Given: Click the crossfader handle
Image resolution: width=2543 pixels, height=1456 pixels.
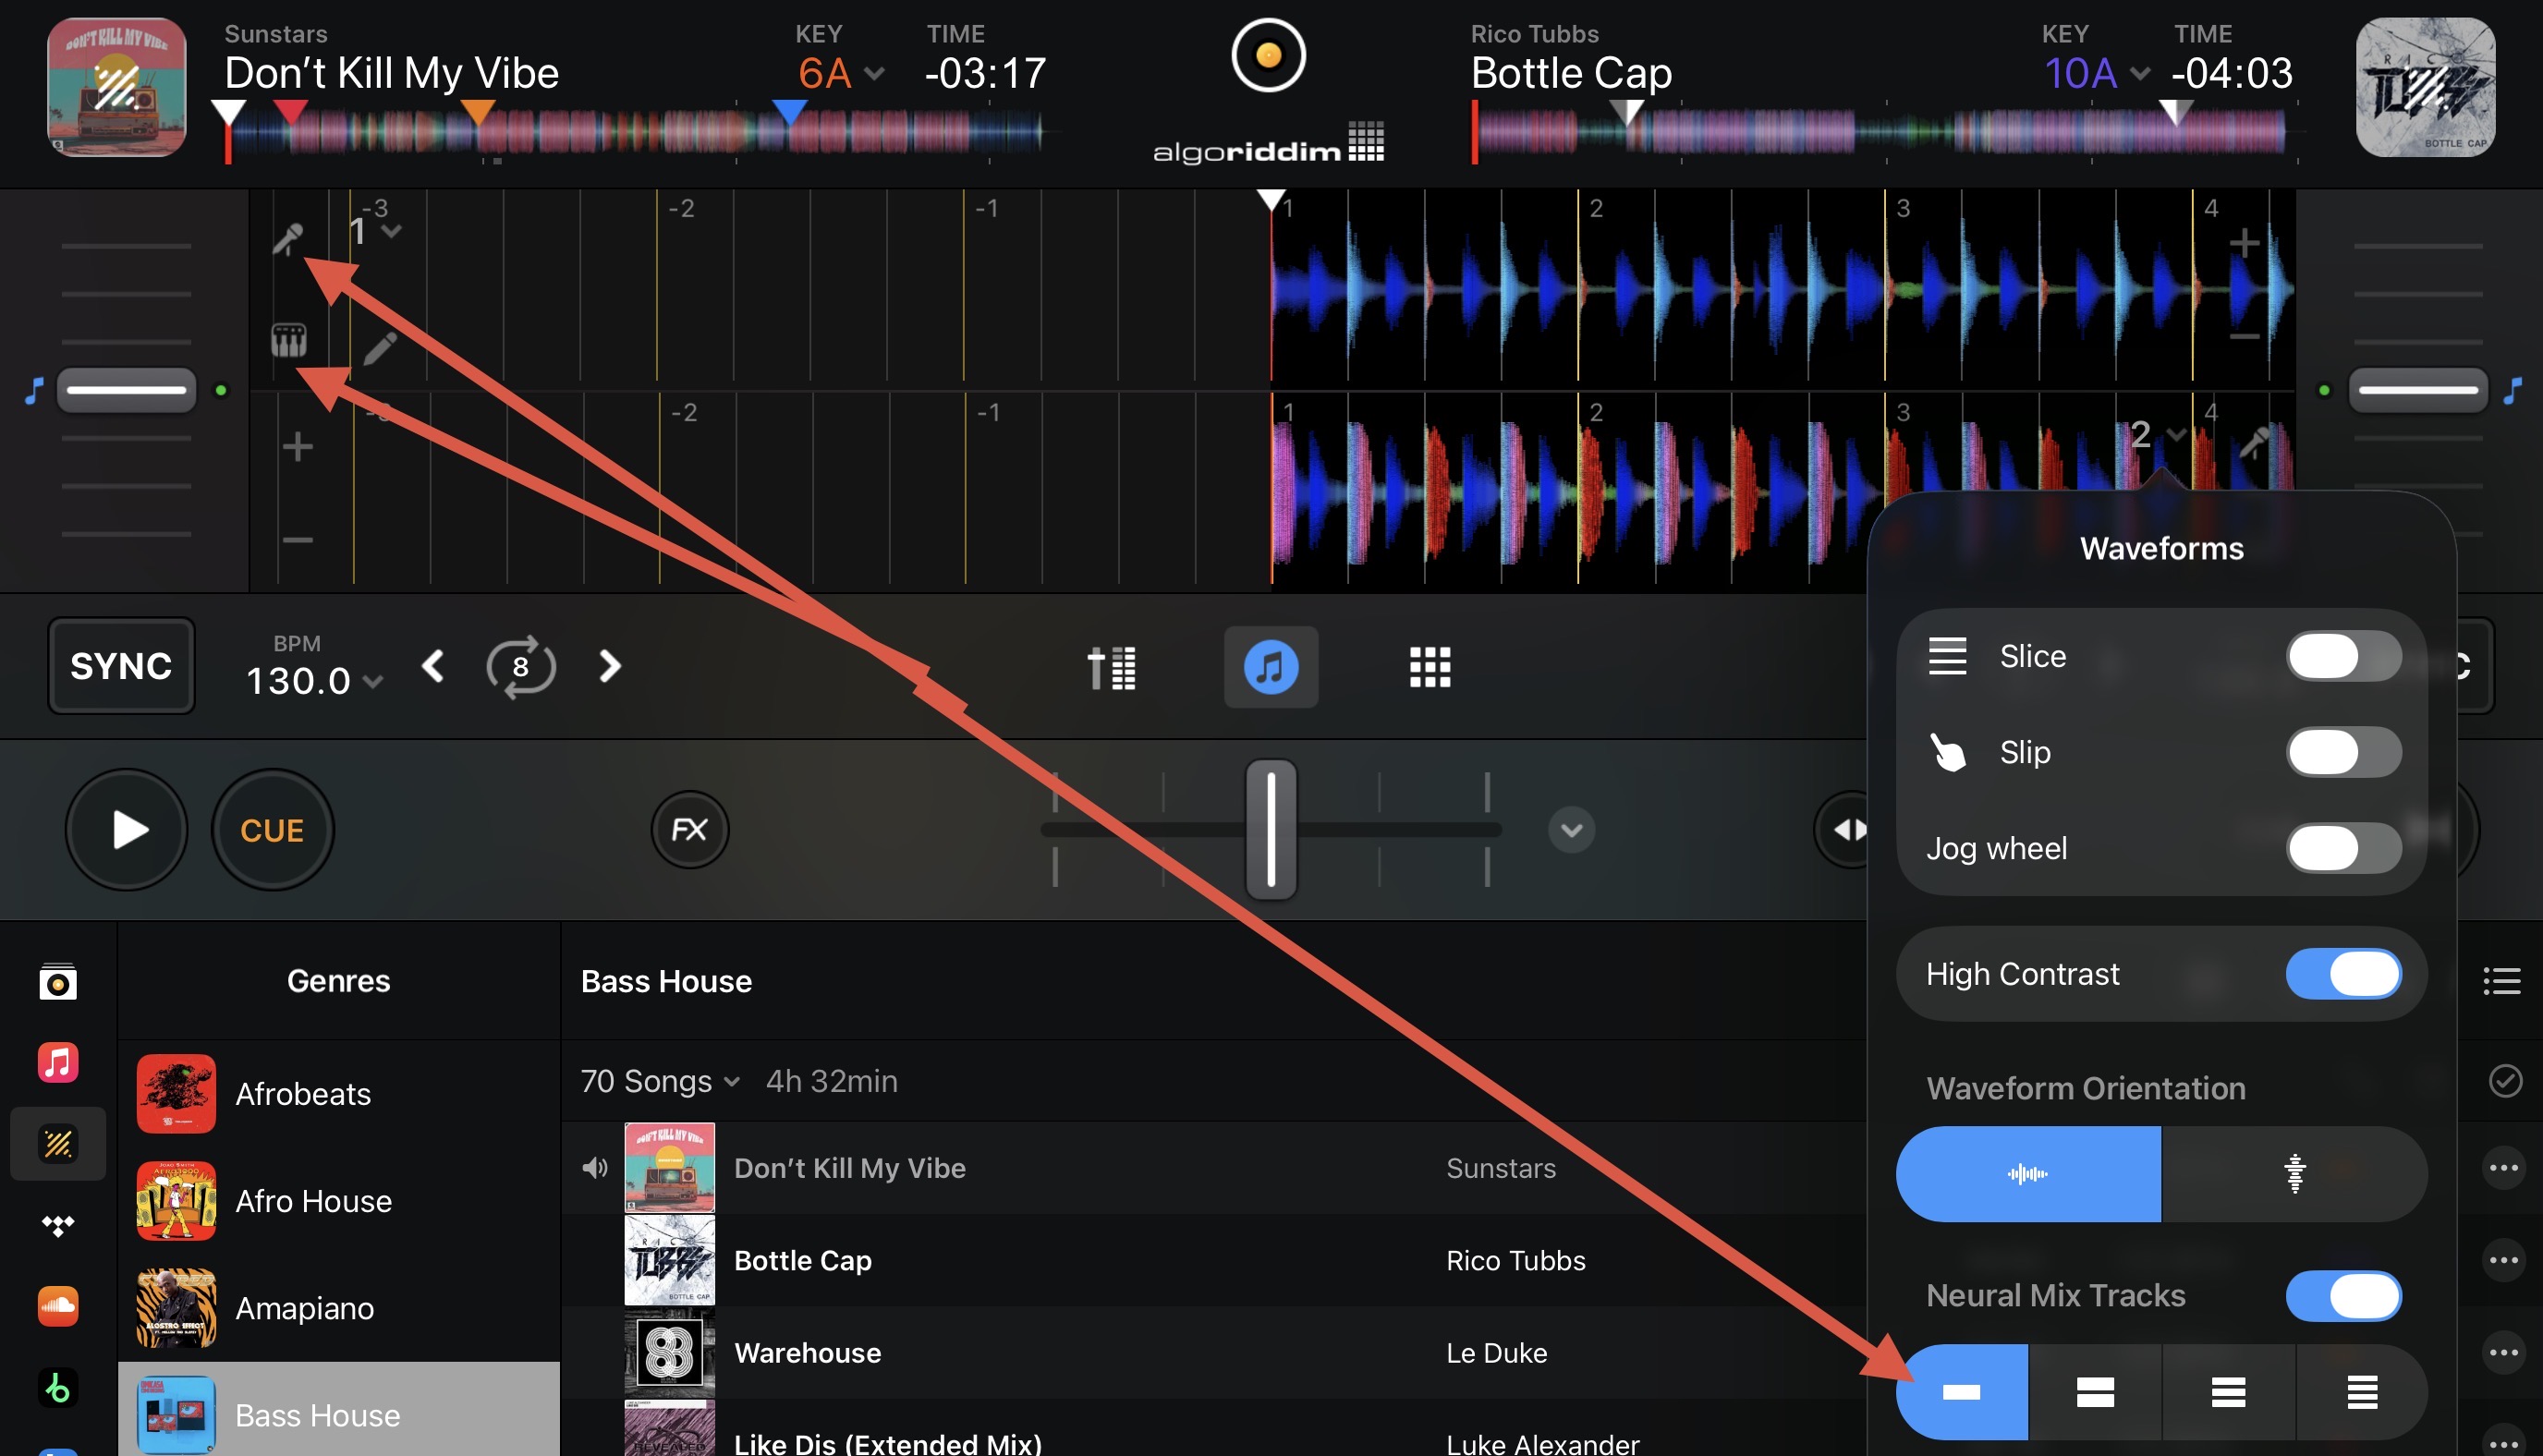Looking at the screenshot, I should coord(1270,829).
